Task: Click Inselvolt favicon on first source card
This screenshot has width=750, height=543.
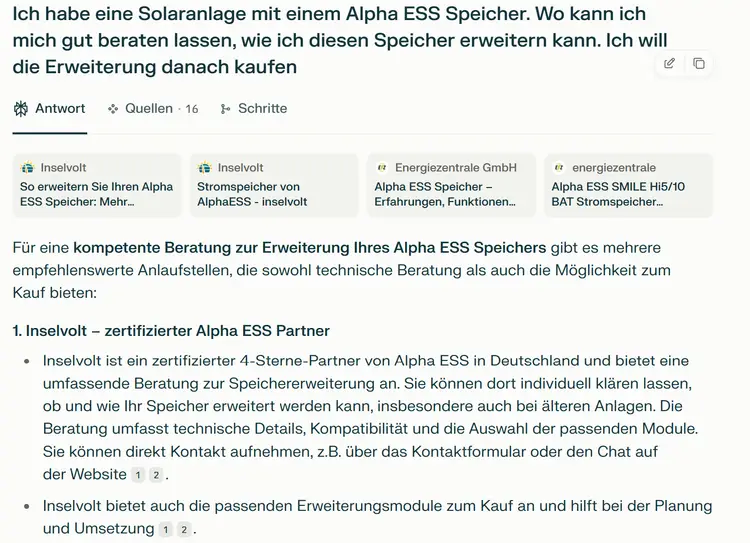Action: coord(28,168)
